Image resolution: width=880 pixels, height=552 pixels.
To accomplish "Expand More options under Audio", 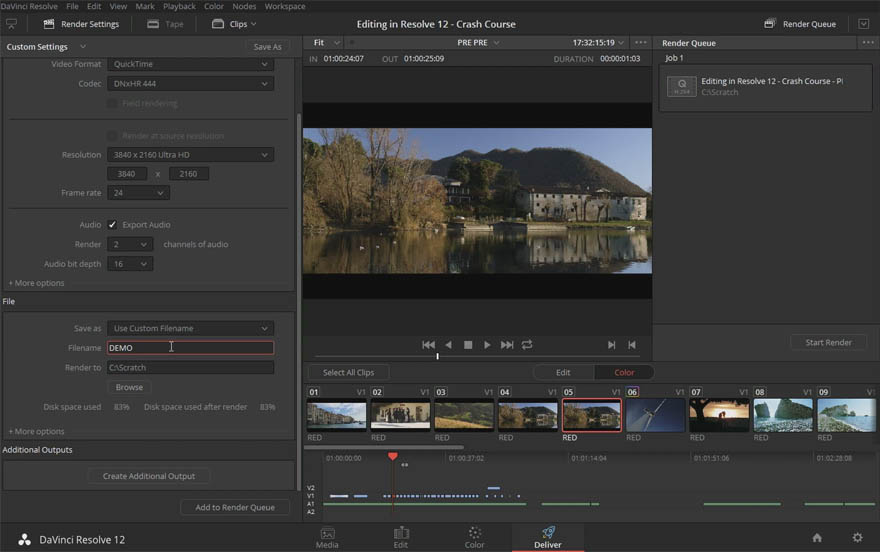I will 36,283.
